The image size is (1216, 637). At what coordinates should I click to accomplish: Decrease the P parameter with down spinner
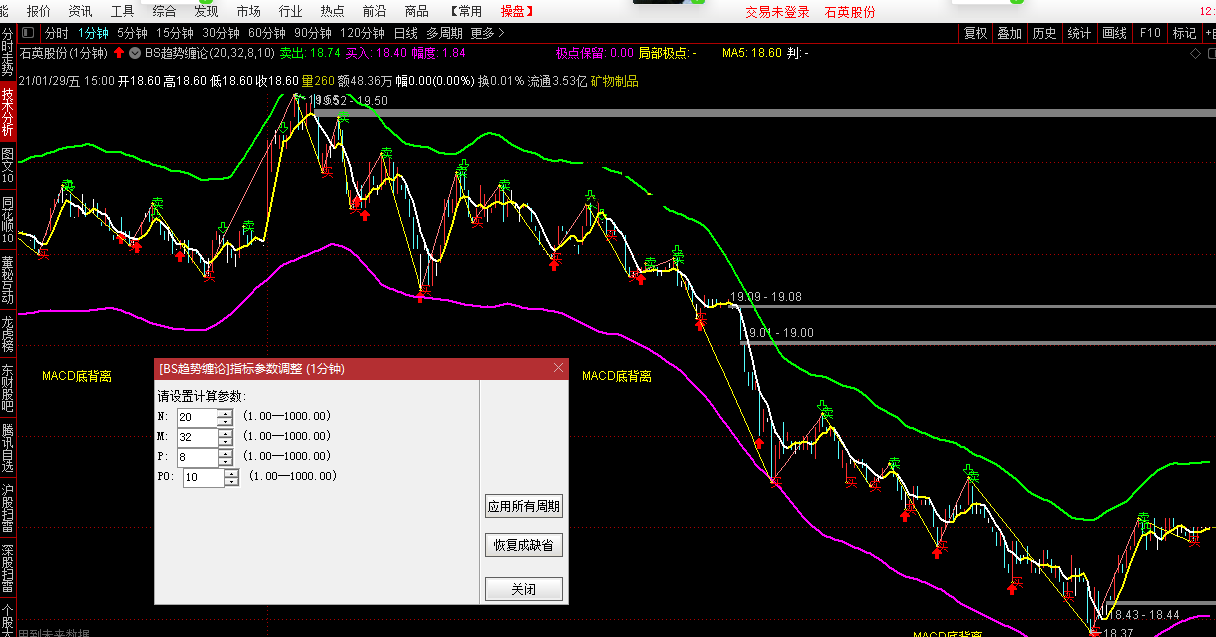(x=224, y=462)
